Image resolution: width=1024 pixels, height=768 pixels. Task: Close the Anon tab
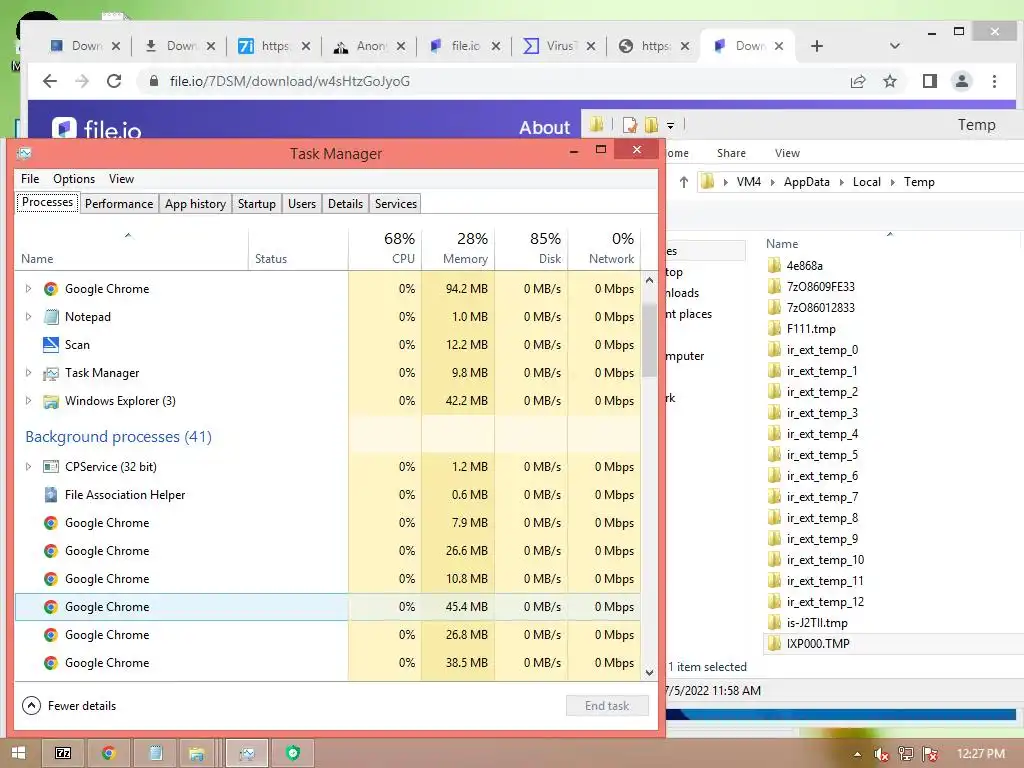(x=400, y=46)
